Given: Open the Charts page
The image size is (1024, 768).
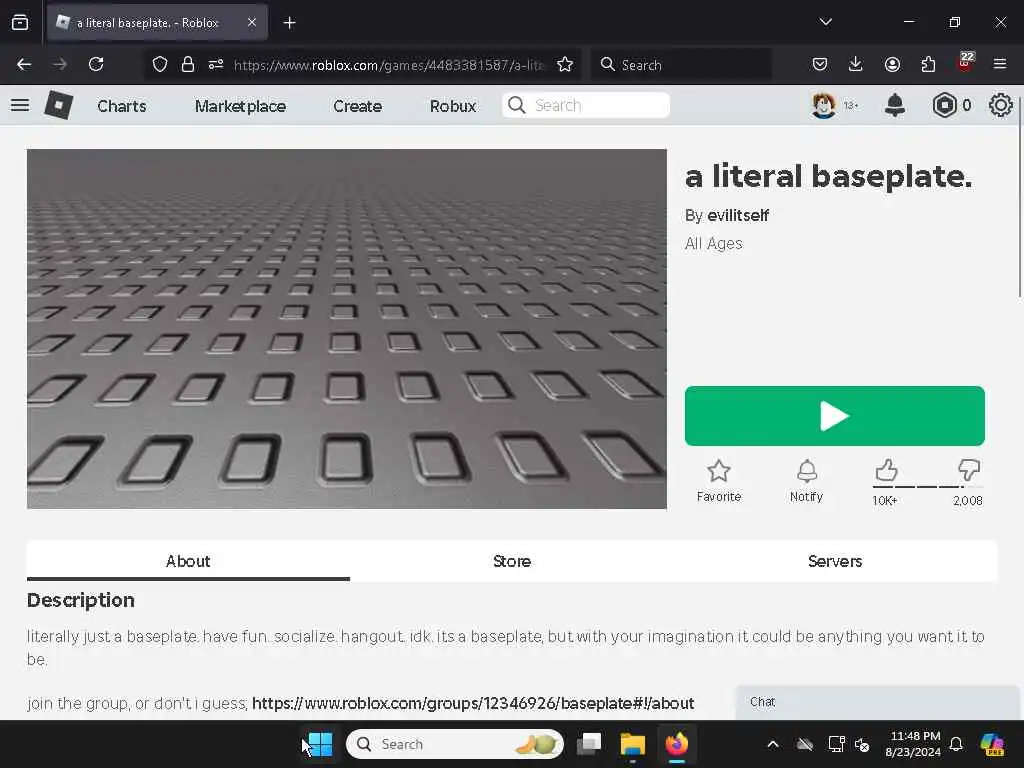Looking at the screenshot, I should click(121, 106).
